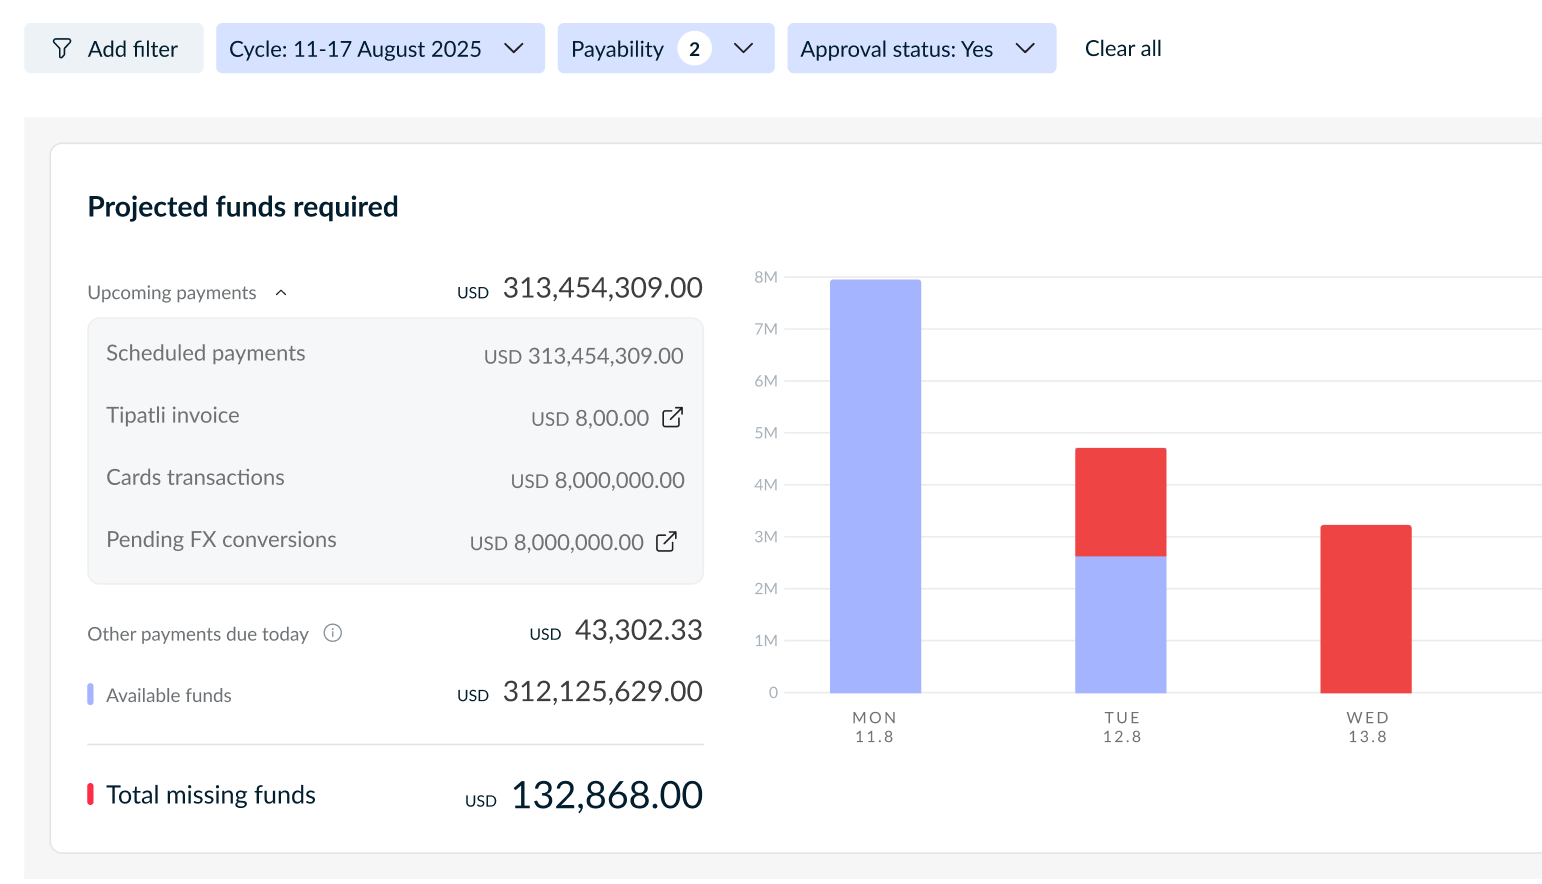Open Pending FX conversions external link icon
The height and width of the screenshot is (884, 1542).
click(x=666, y=541)
